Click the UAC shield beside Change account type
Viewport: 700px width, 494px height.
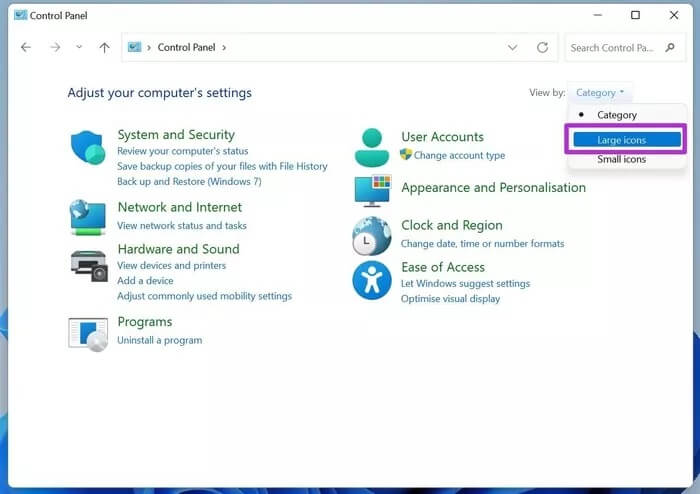point(405,154)
